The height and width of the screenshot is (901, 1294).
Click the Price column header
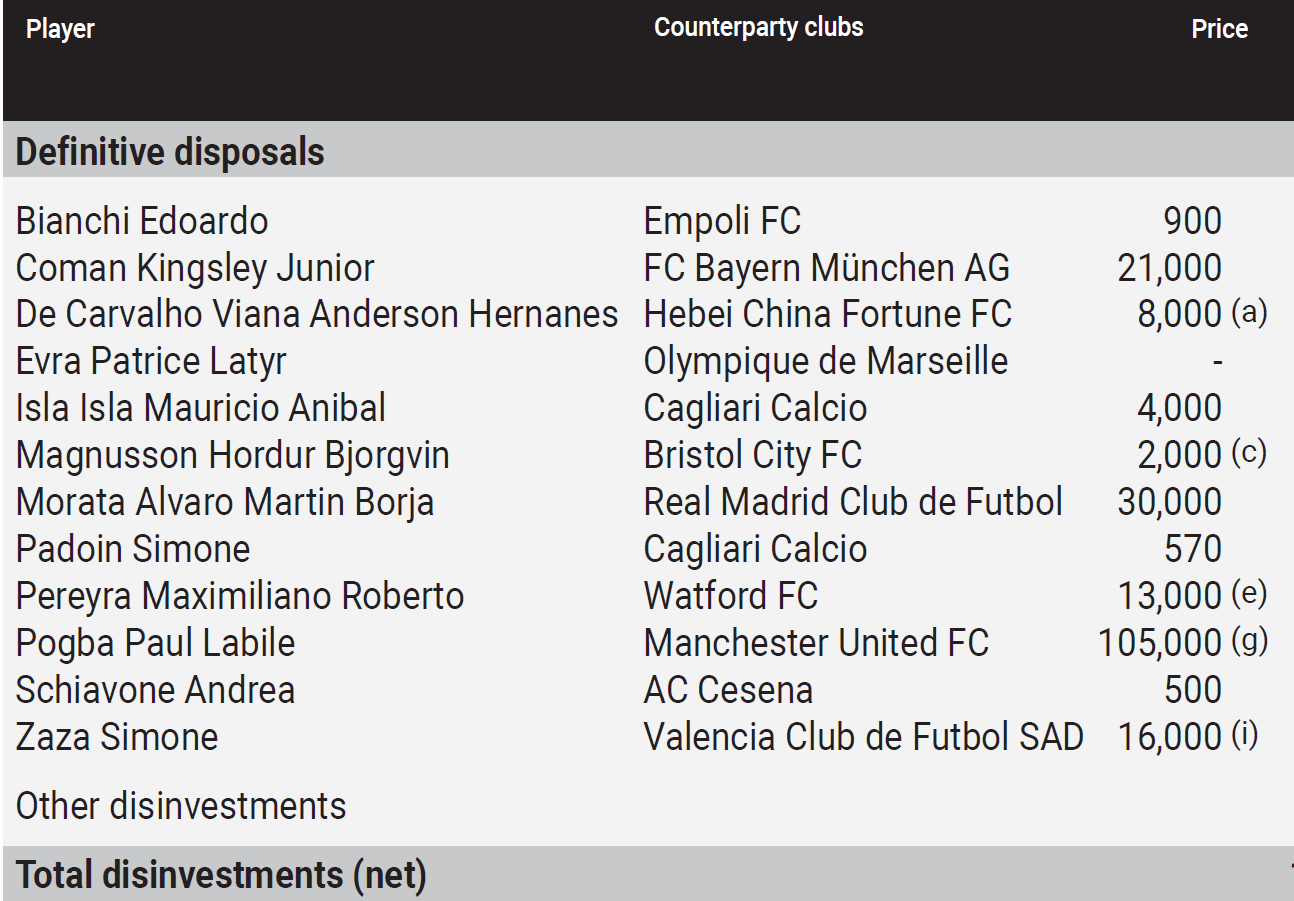click(1219, 29)
